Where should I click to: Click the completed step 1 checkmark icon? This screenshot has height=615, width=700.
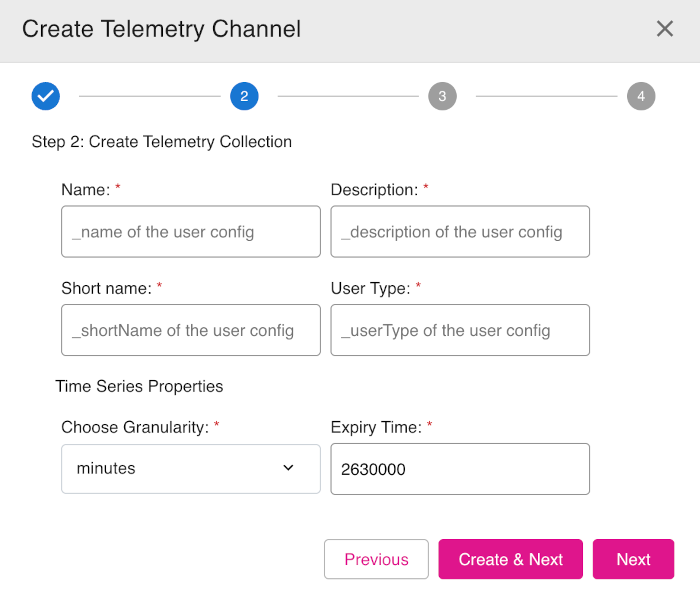46,96
